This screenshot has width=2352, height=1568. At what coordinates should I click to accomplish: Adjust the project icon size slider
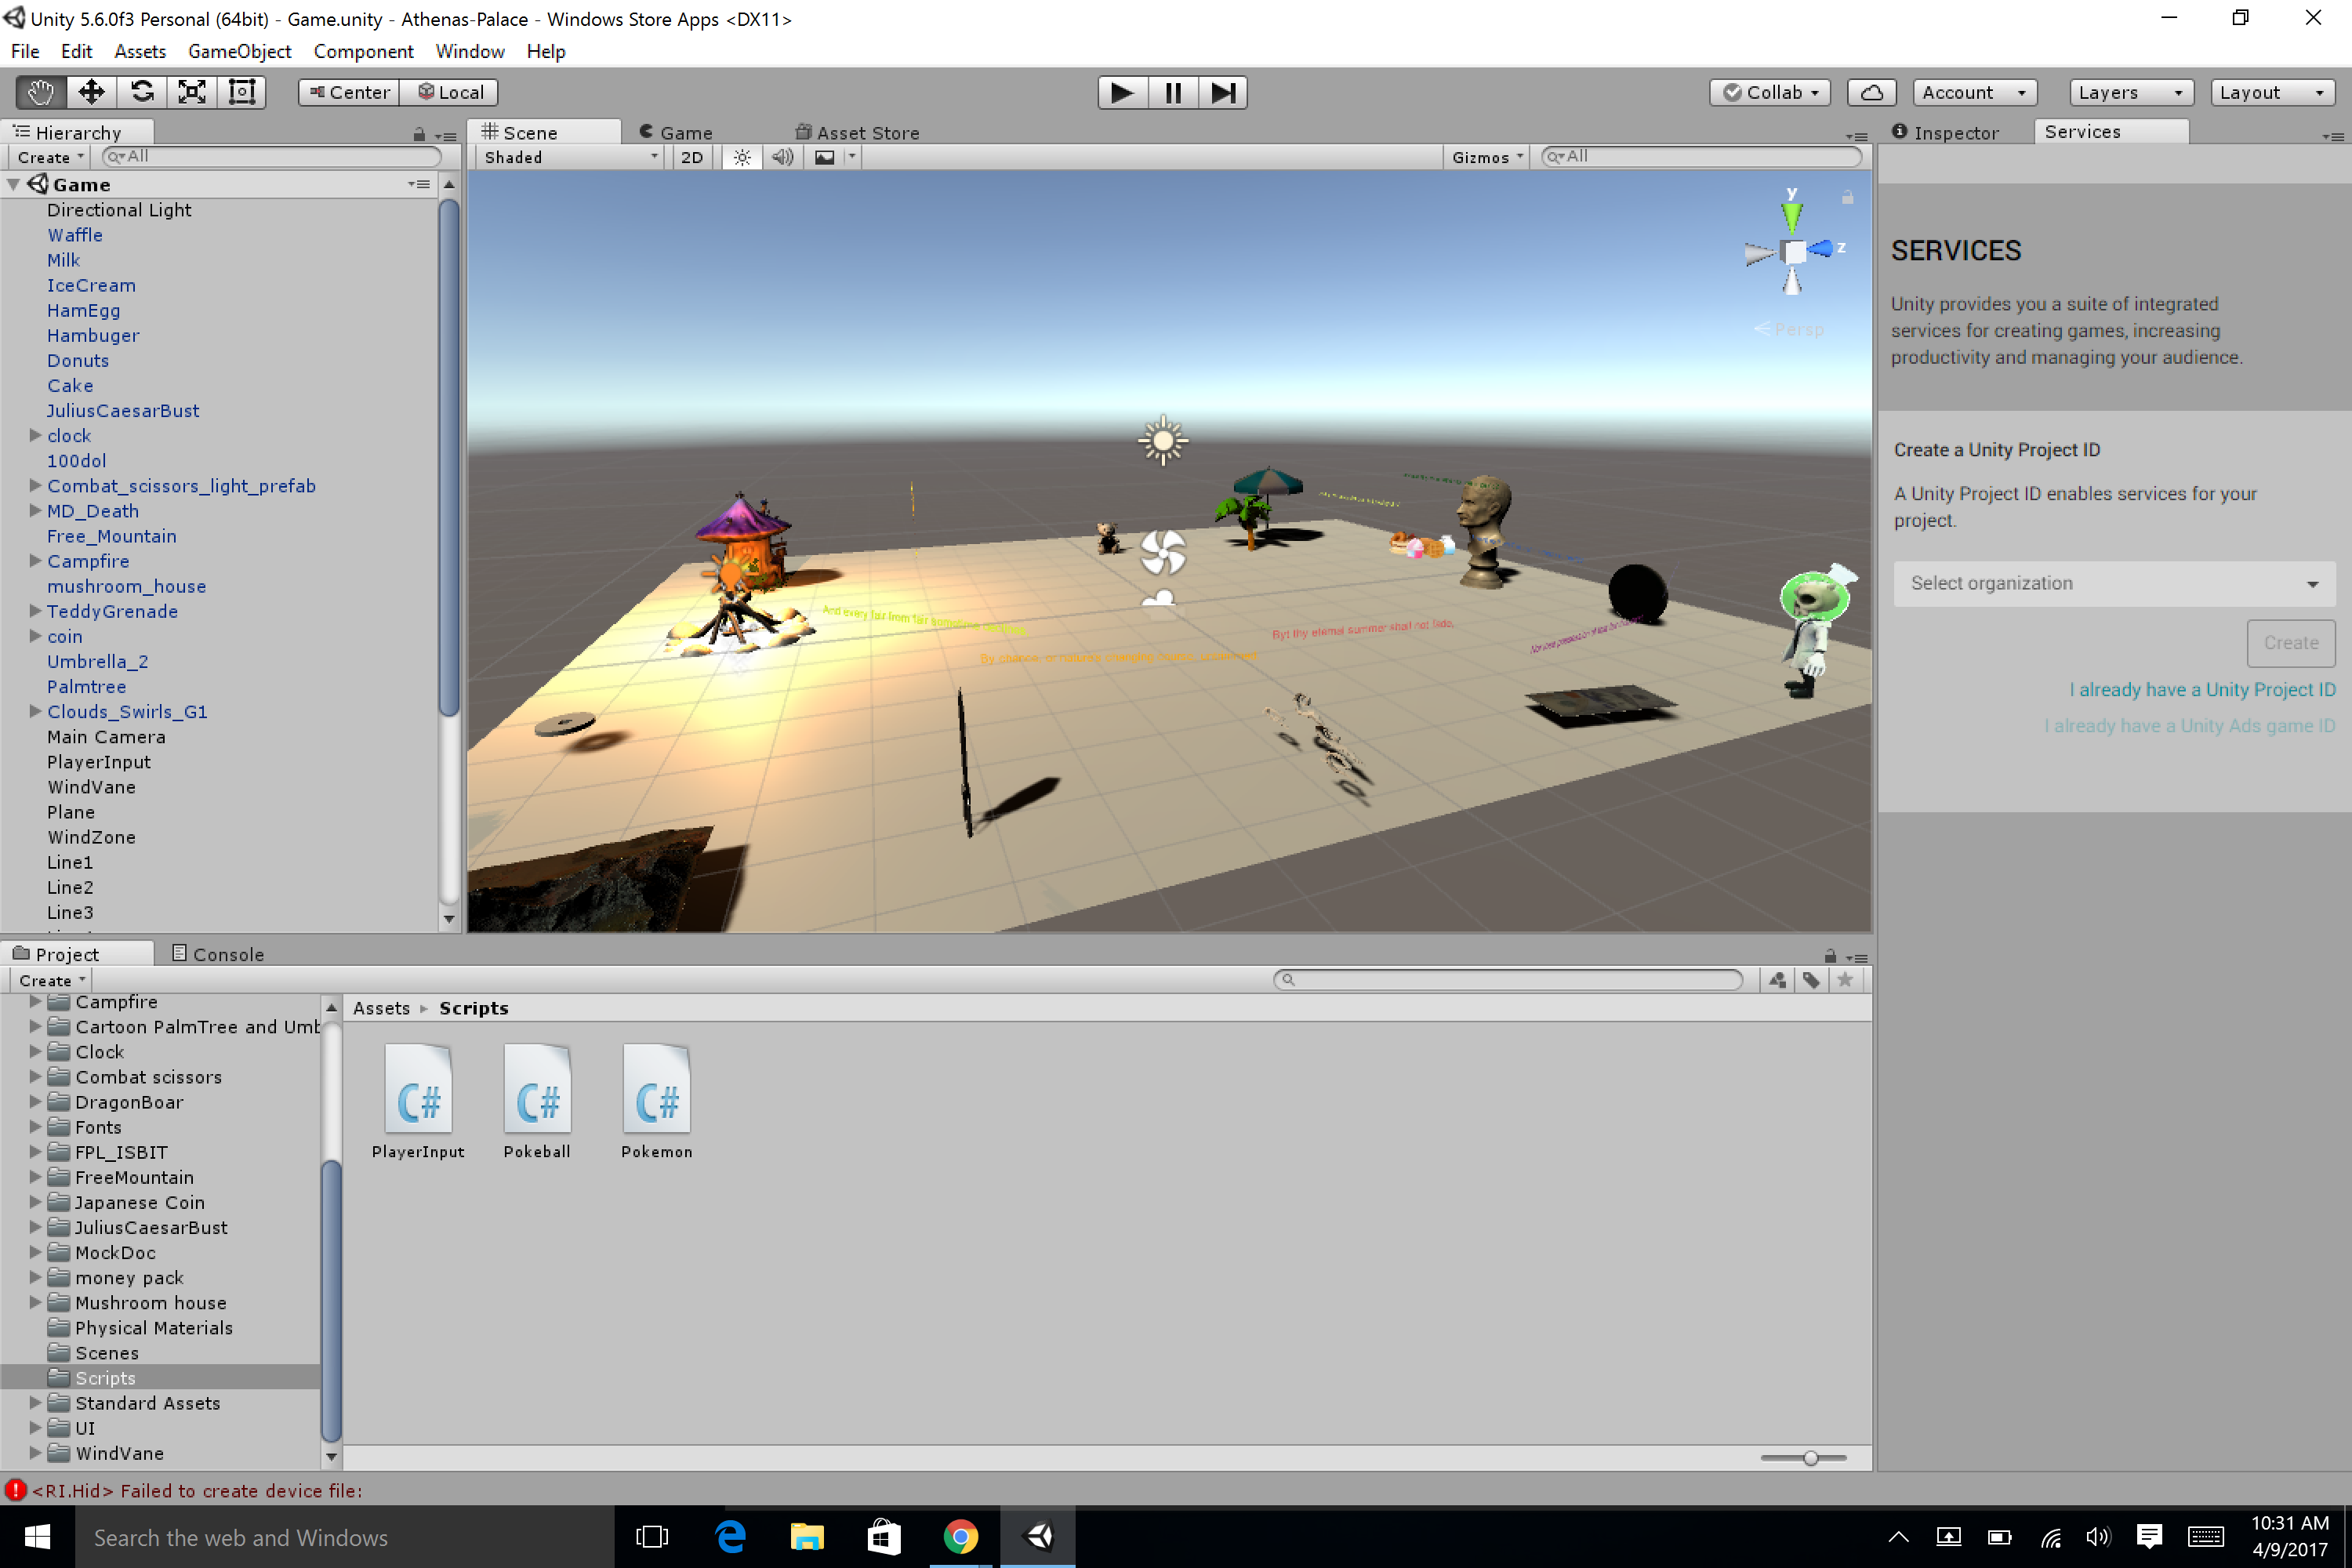click(x=1810, y=1458)
